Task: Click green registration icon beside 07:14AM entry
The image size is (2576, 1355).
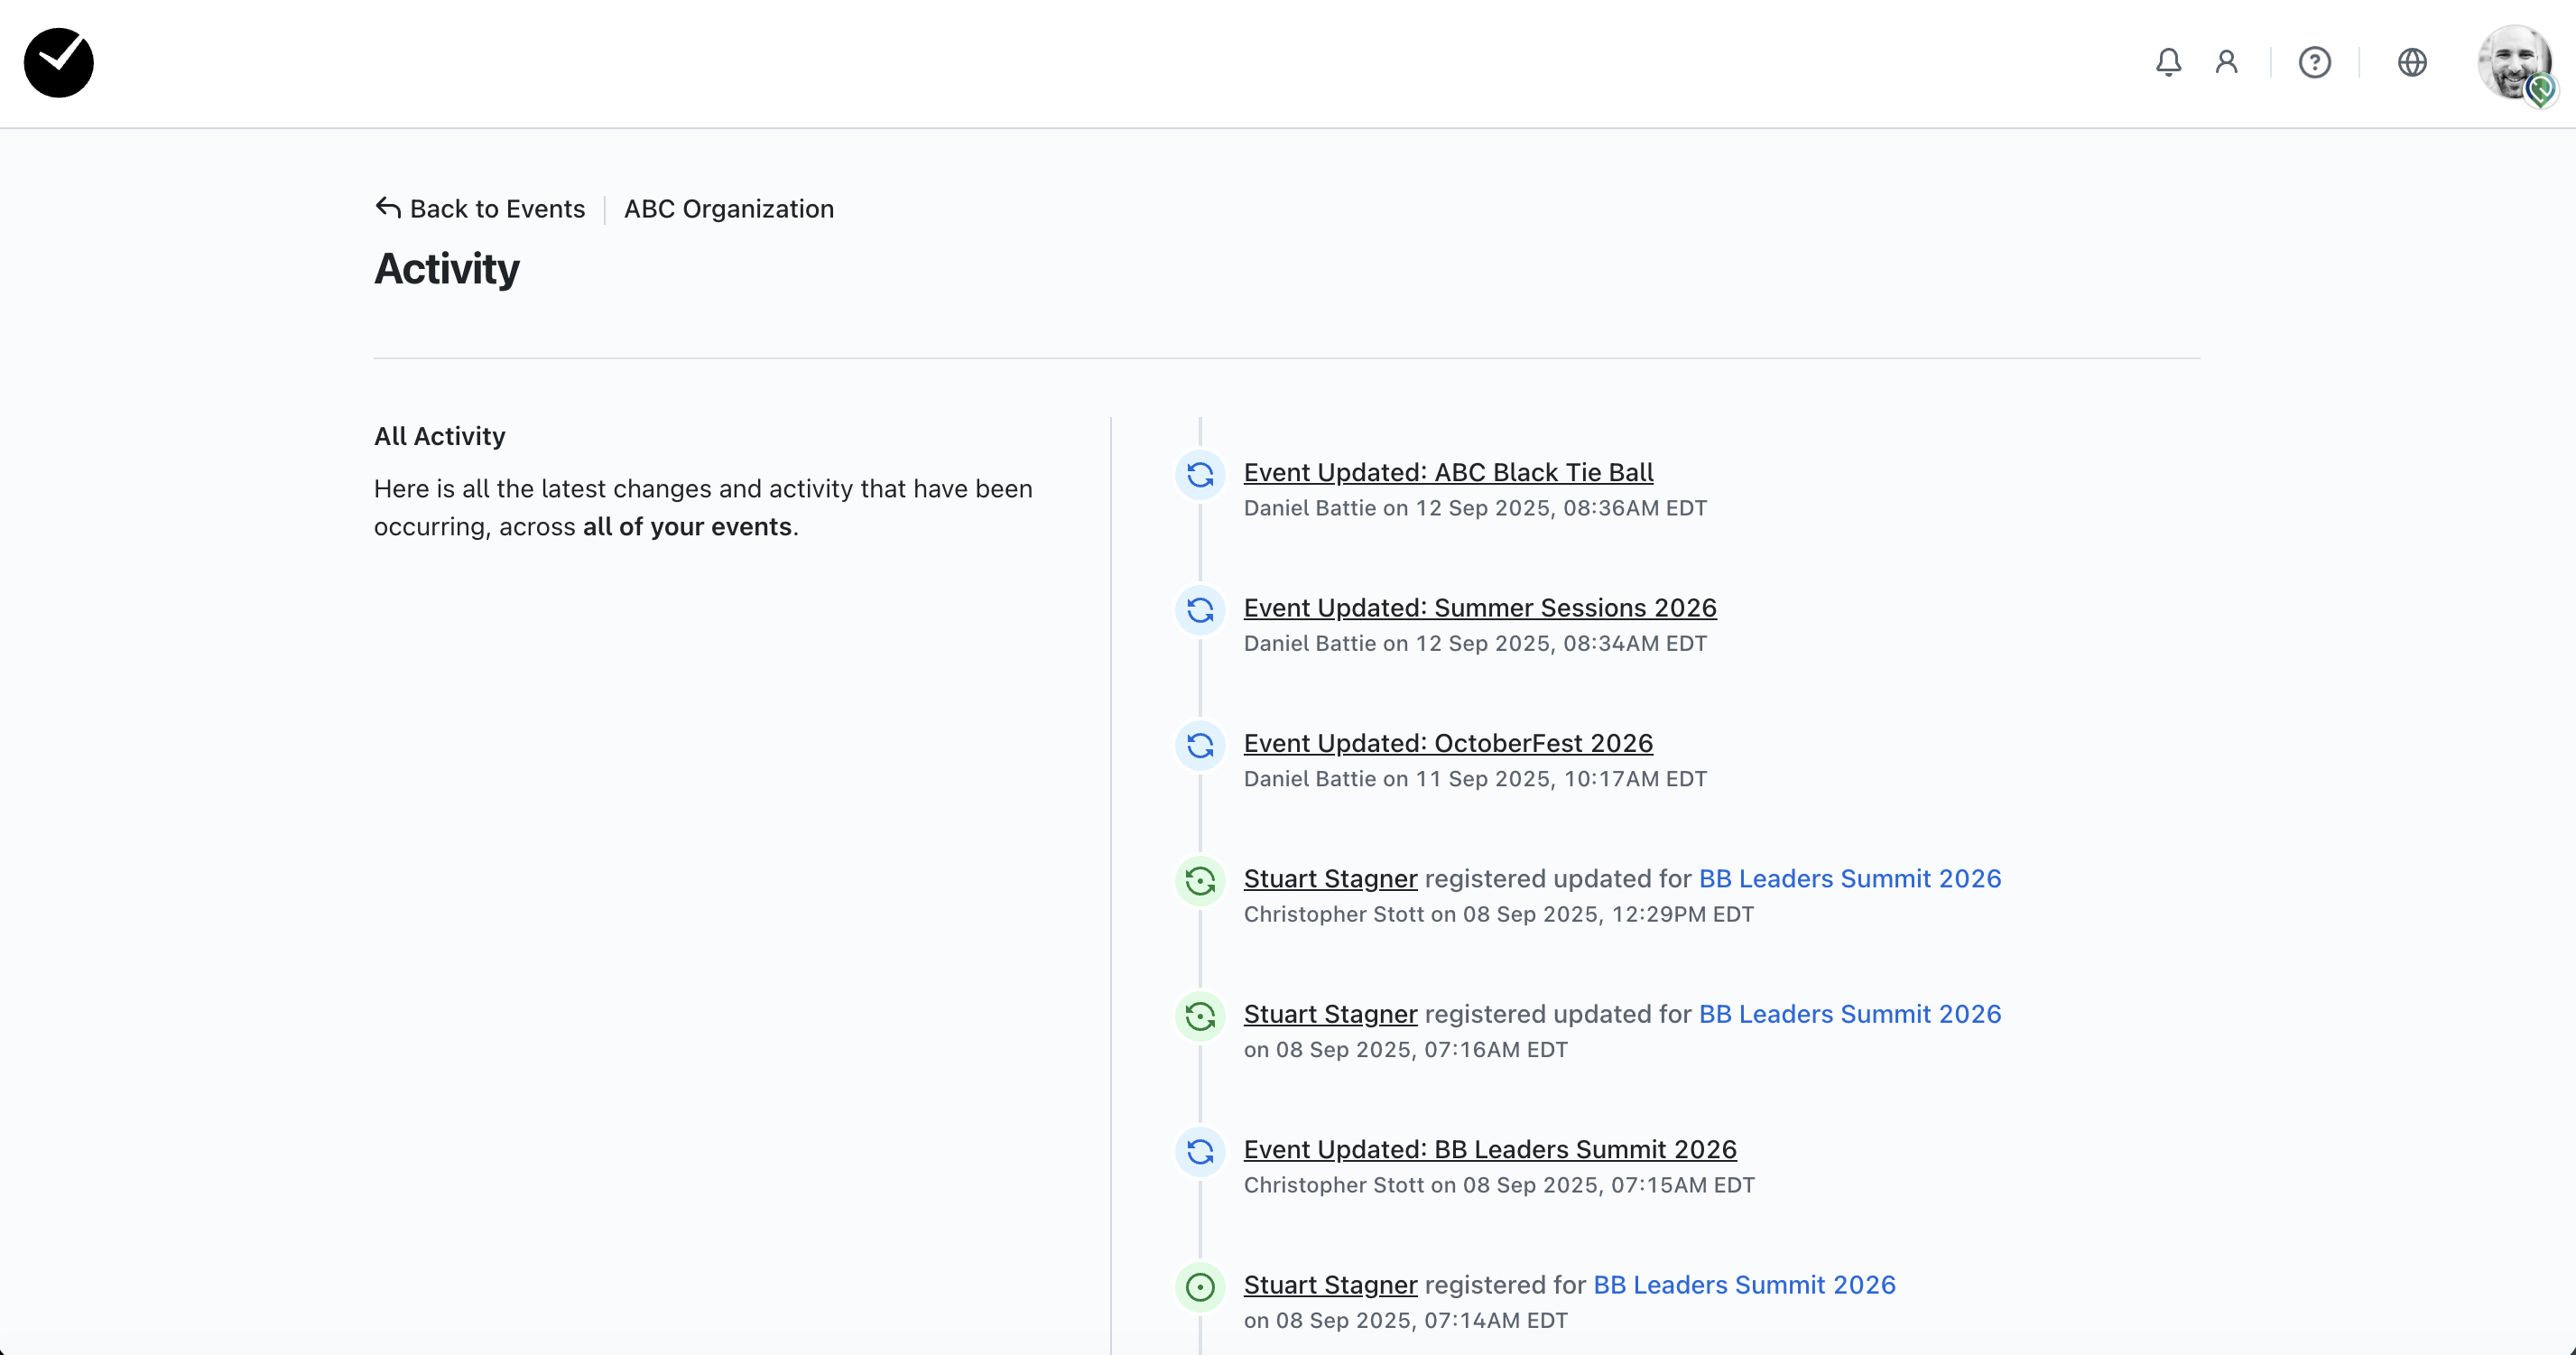Action: click(x=1200, y=1287)
